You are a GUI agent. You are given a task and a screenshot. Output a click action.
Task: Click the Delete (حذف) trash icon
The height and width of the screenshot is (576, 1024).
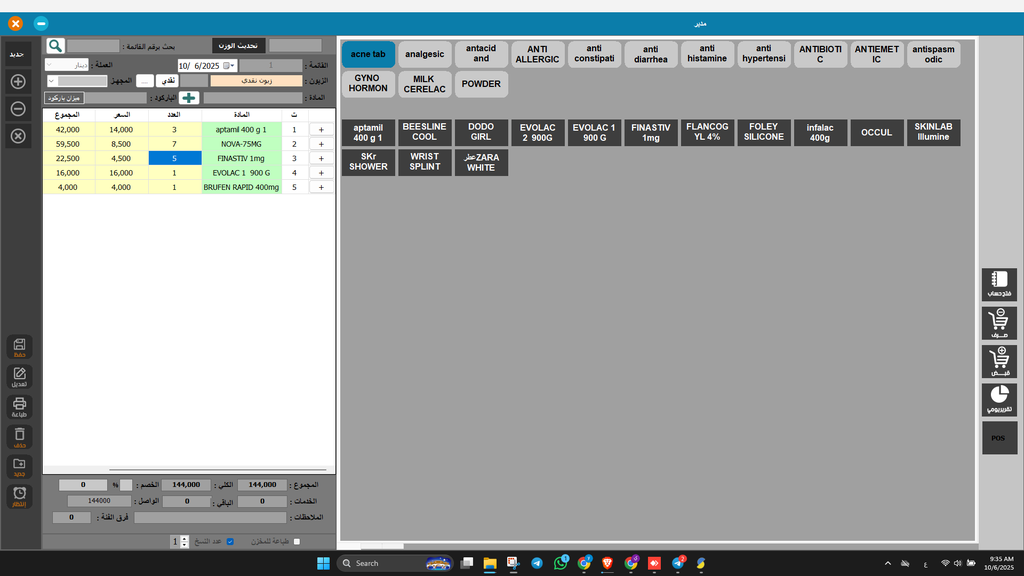click(x=19, y=437)
